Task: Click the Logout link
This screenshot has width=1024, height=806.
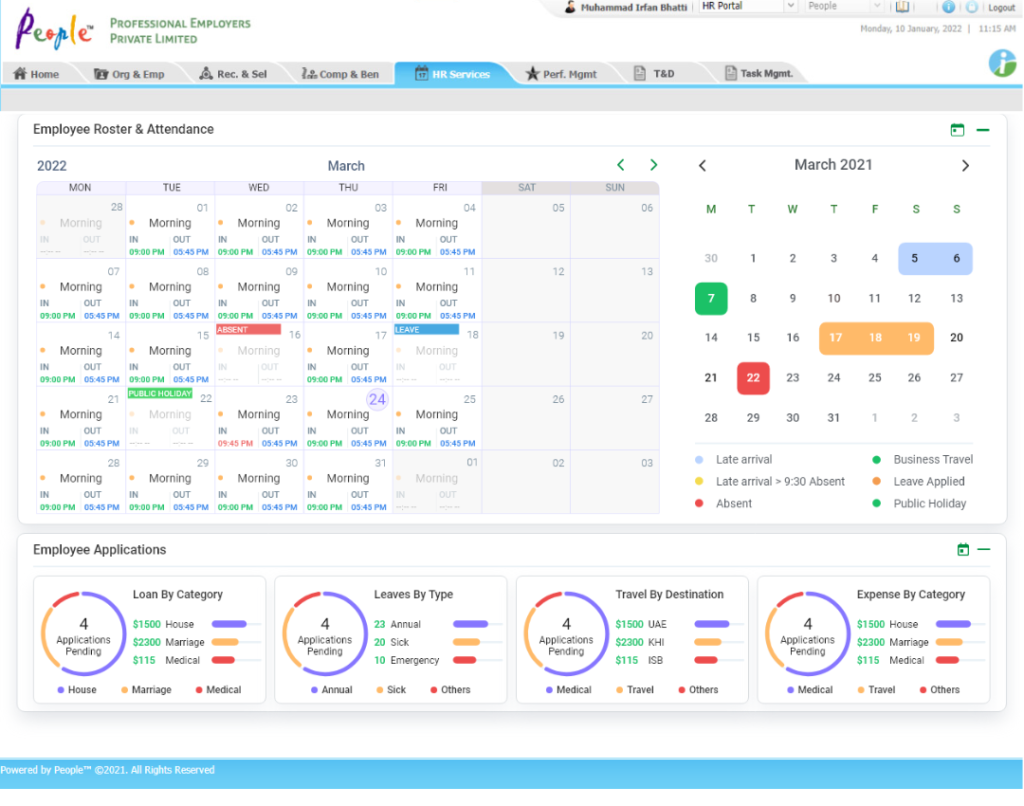Action: point(1001,8)
